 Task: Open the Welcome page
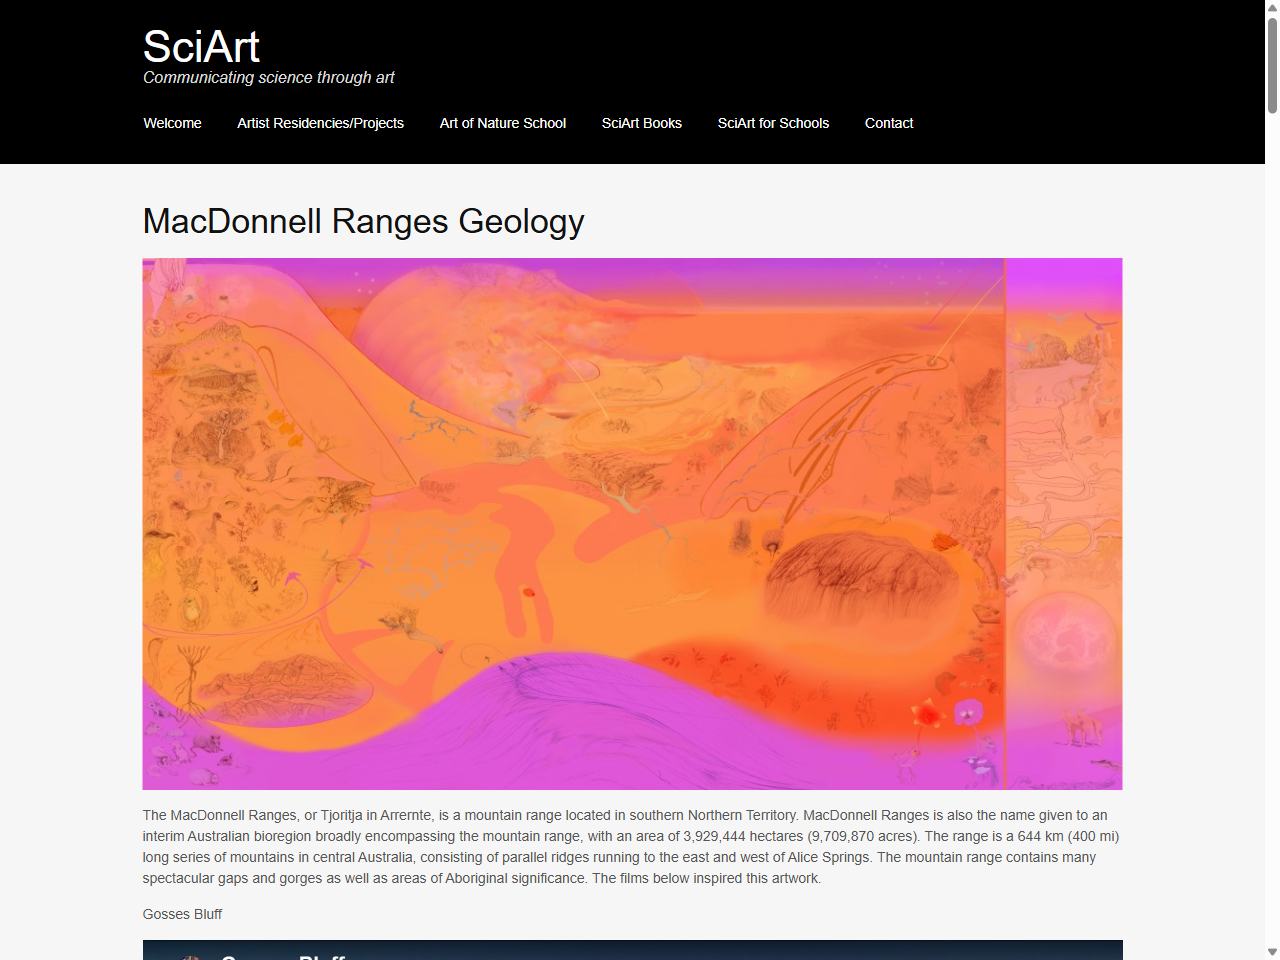[172, 124]
